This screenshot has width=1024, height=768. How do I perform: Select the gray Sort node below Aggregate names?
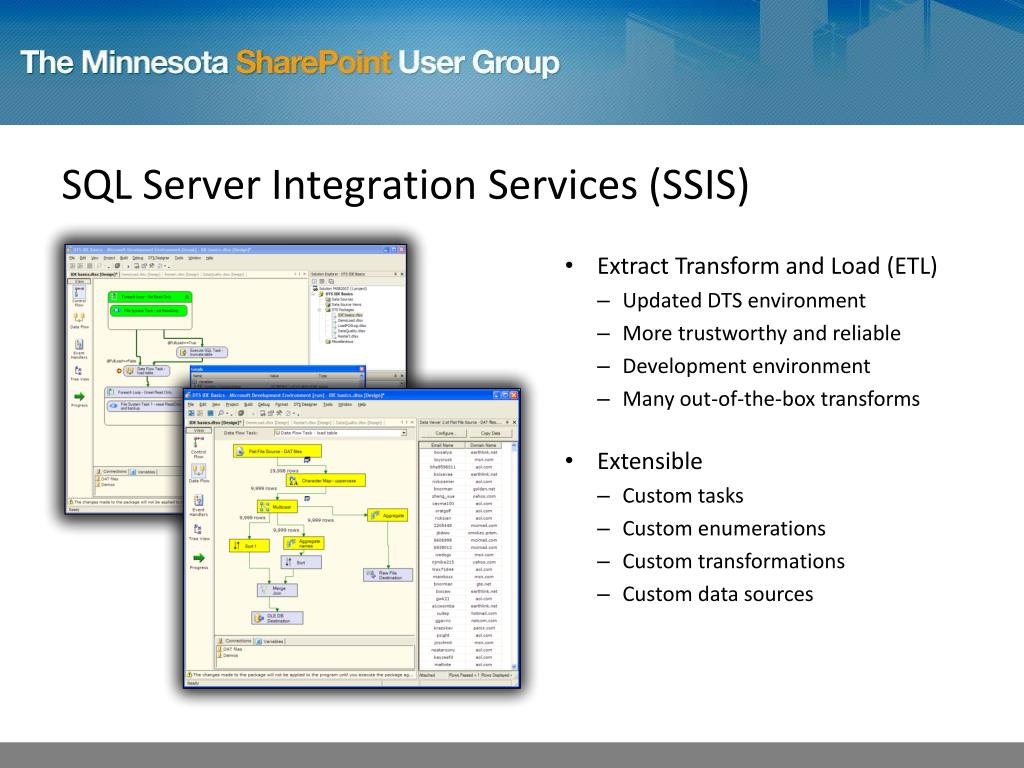pyautogui.click(x=301, y=562)
